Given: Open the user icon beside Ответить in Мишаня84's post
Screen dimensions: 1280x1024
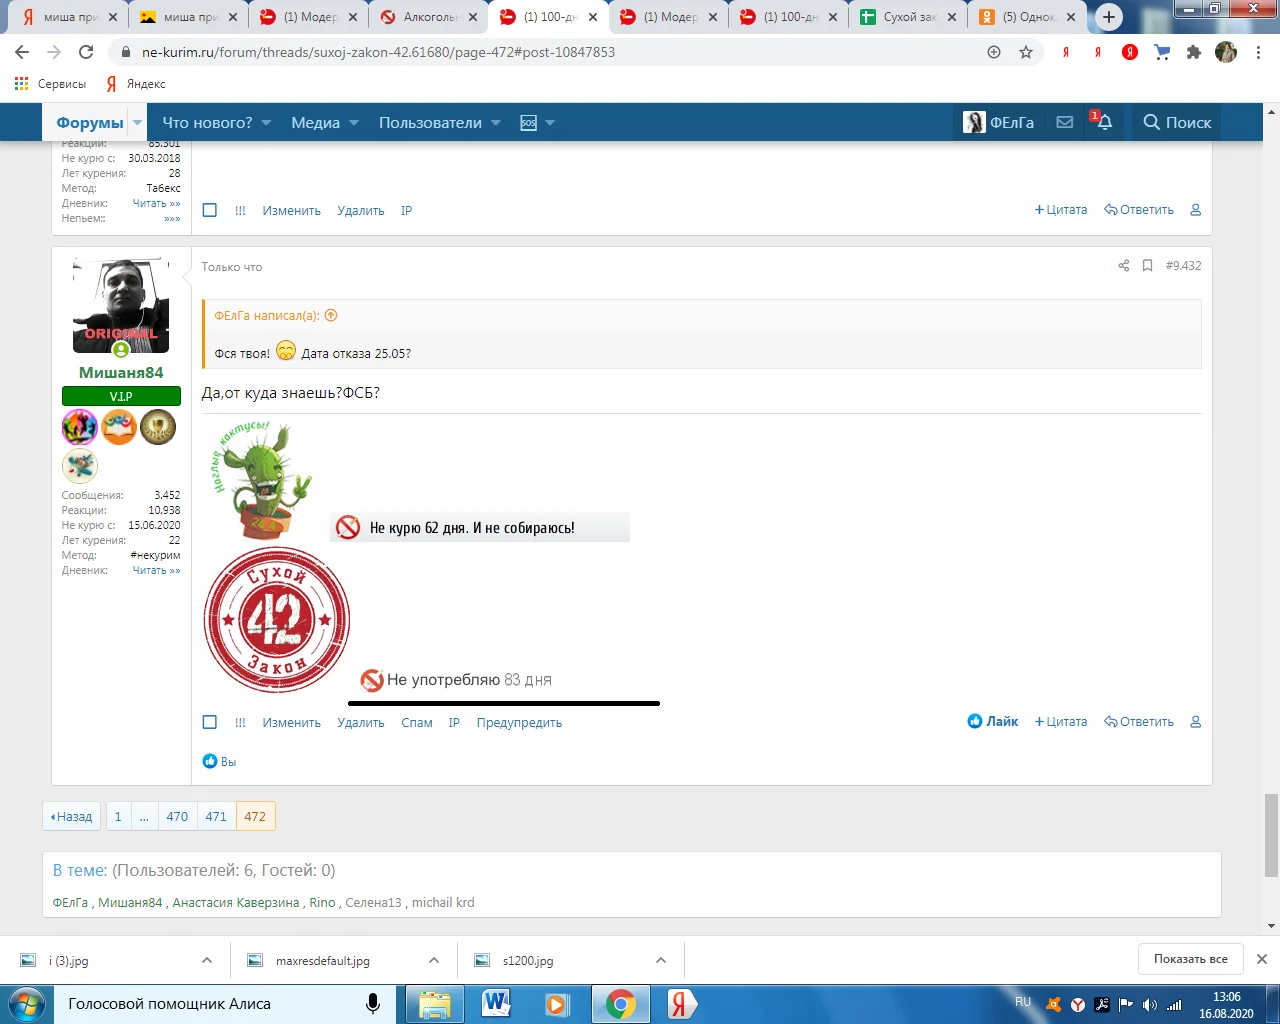Looking at the screenshot, I should (1195, 722).
